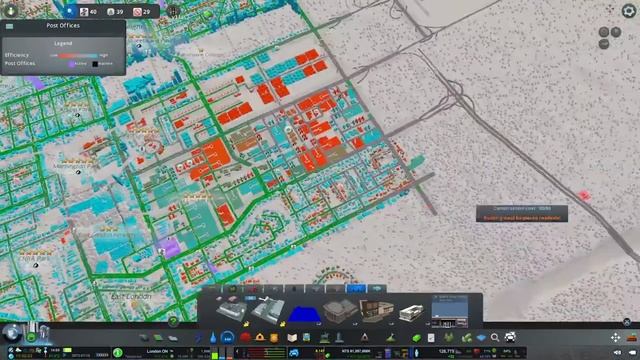Image resolution: width=640 pixels, height=360 pixels.
Task: Click the money balance in status bar
Action: click(x=356, y=351)
